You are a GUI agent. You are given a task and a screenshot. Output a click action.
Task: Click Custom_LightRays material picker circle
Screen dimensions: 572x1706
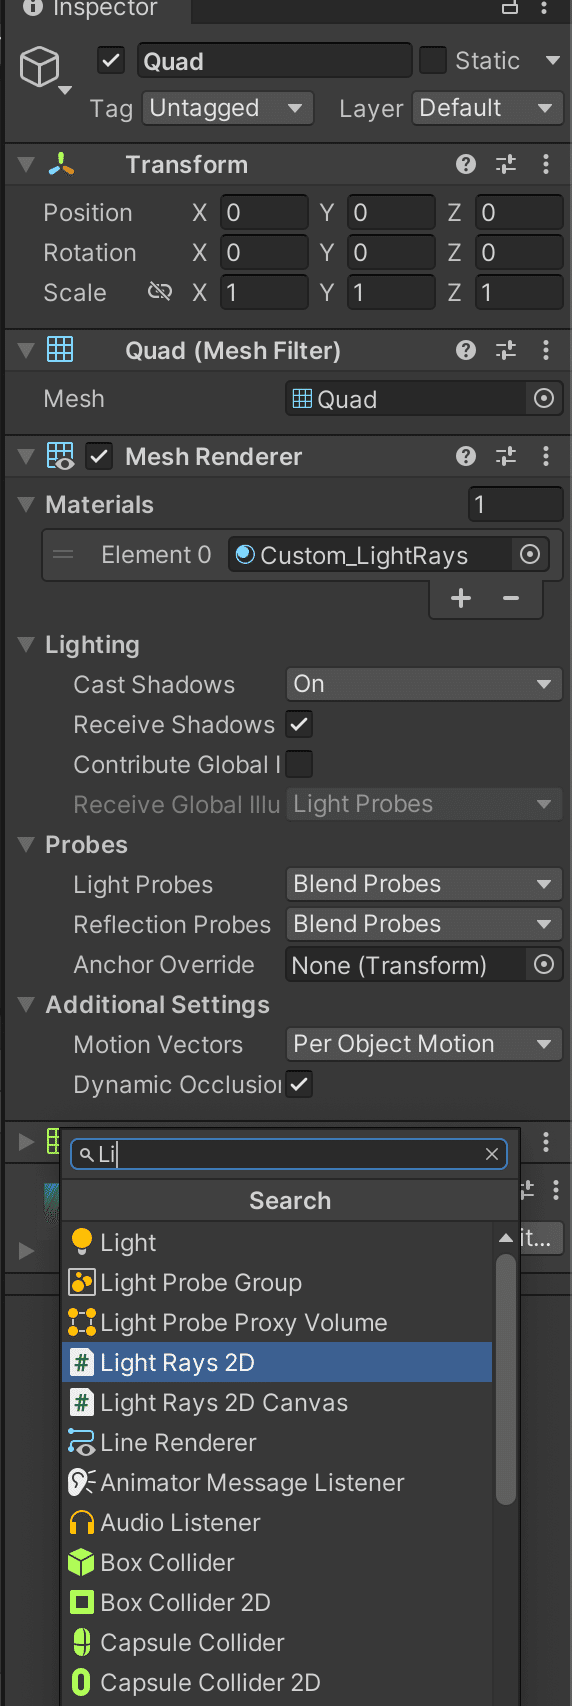point(530,554)
